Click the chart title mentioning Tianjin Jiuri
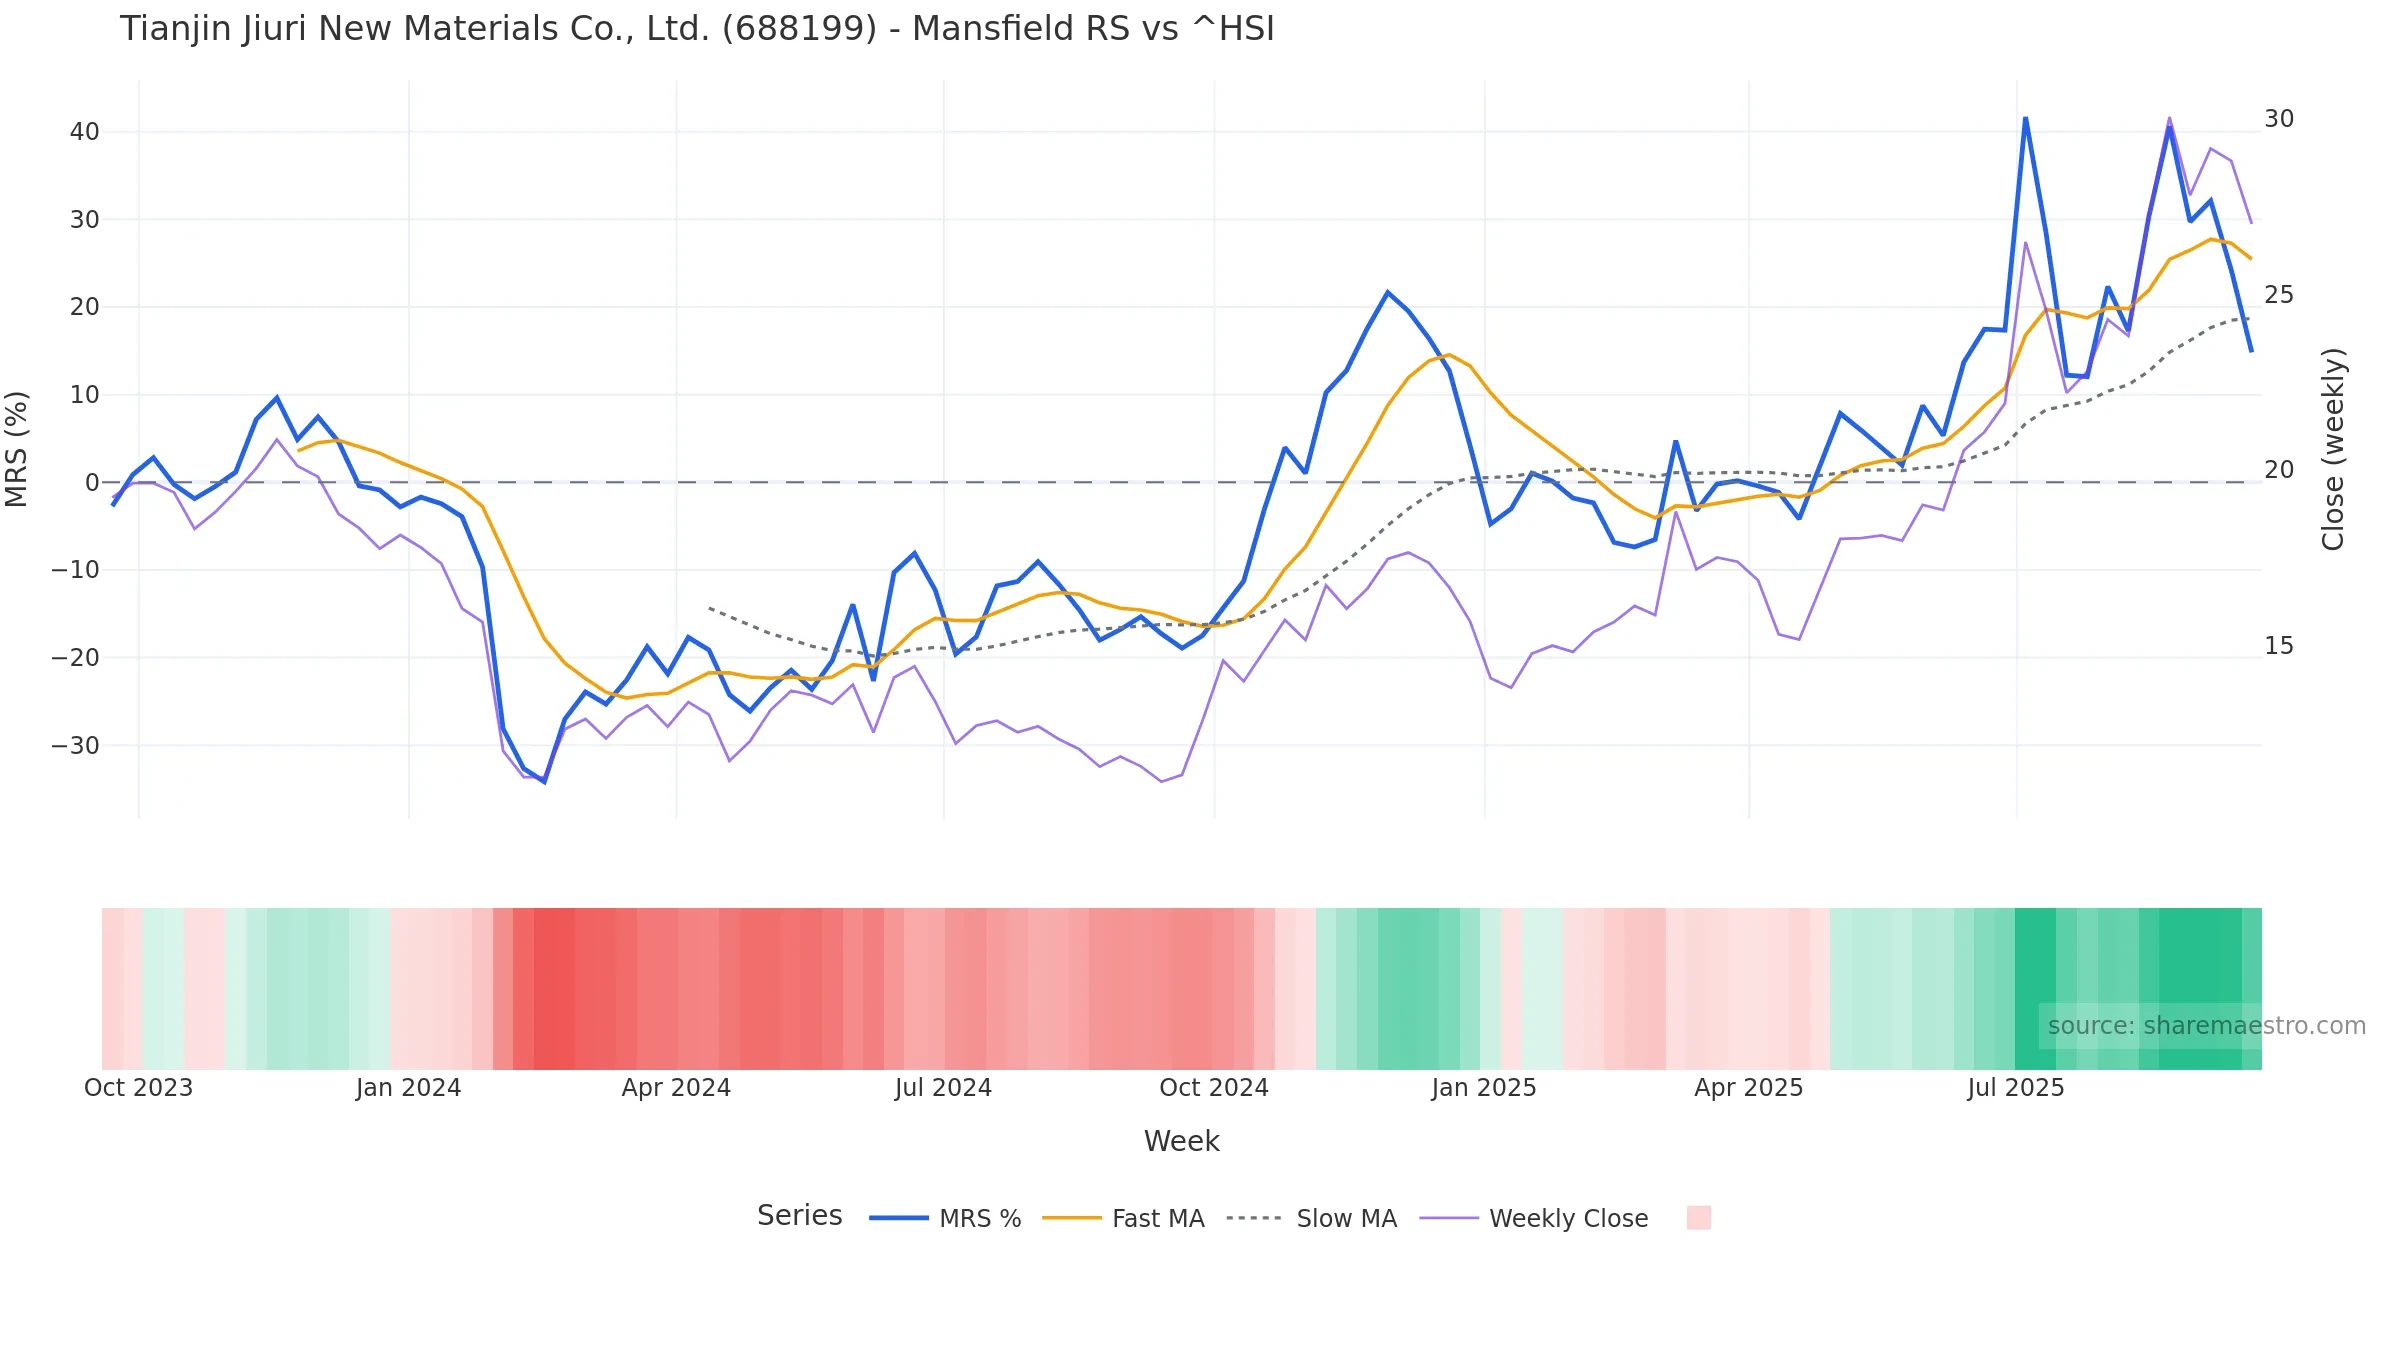 point(697,29)
